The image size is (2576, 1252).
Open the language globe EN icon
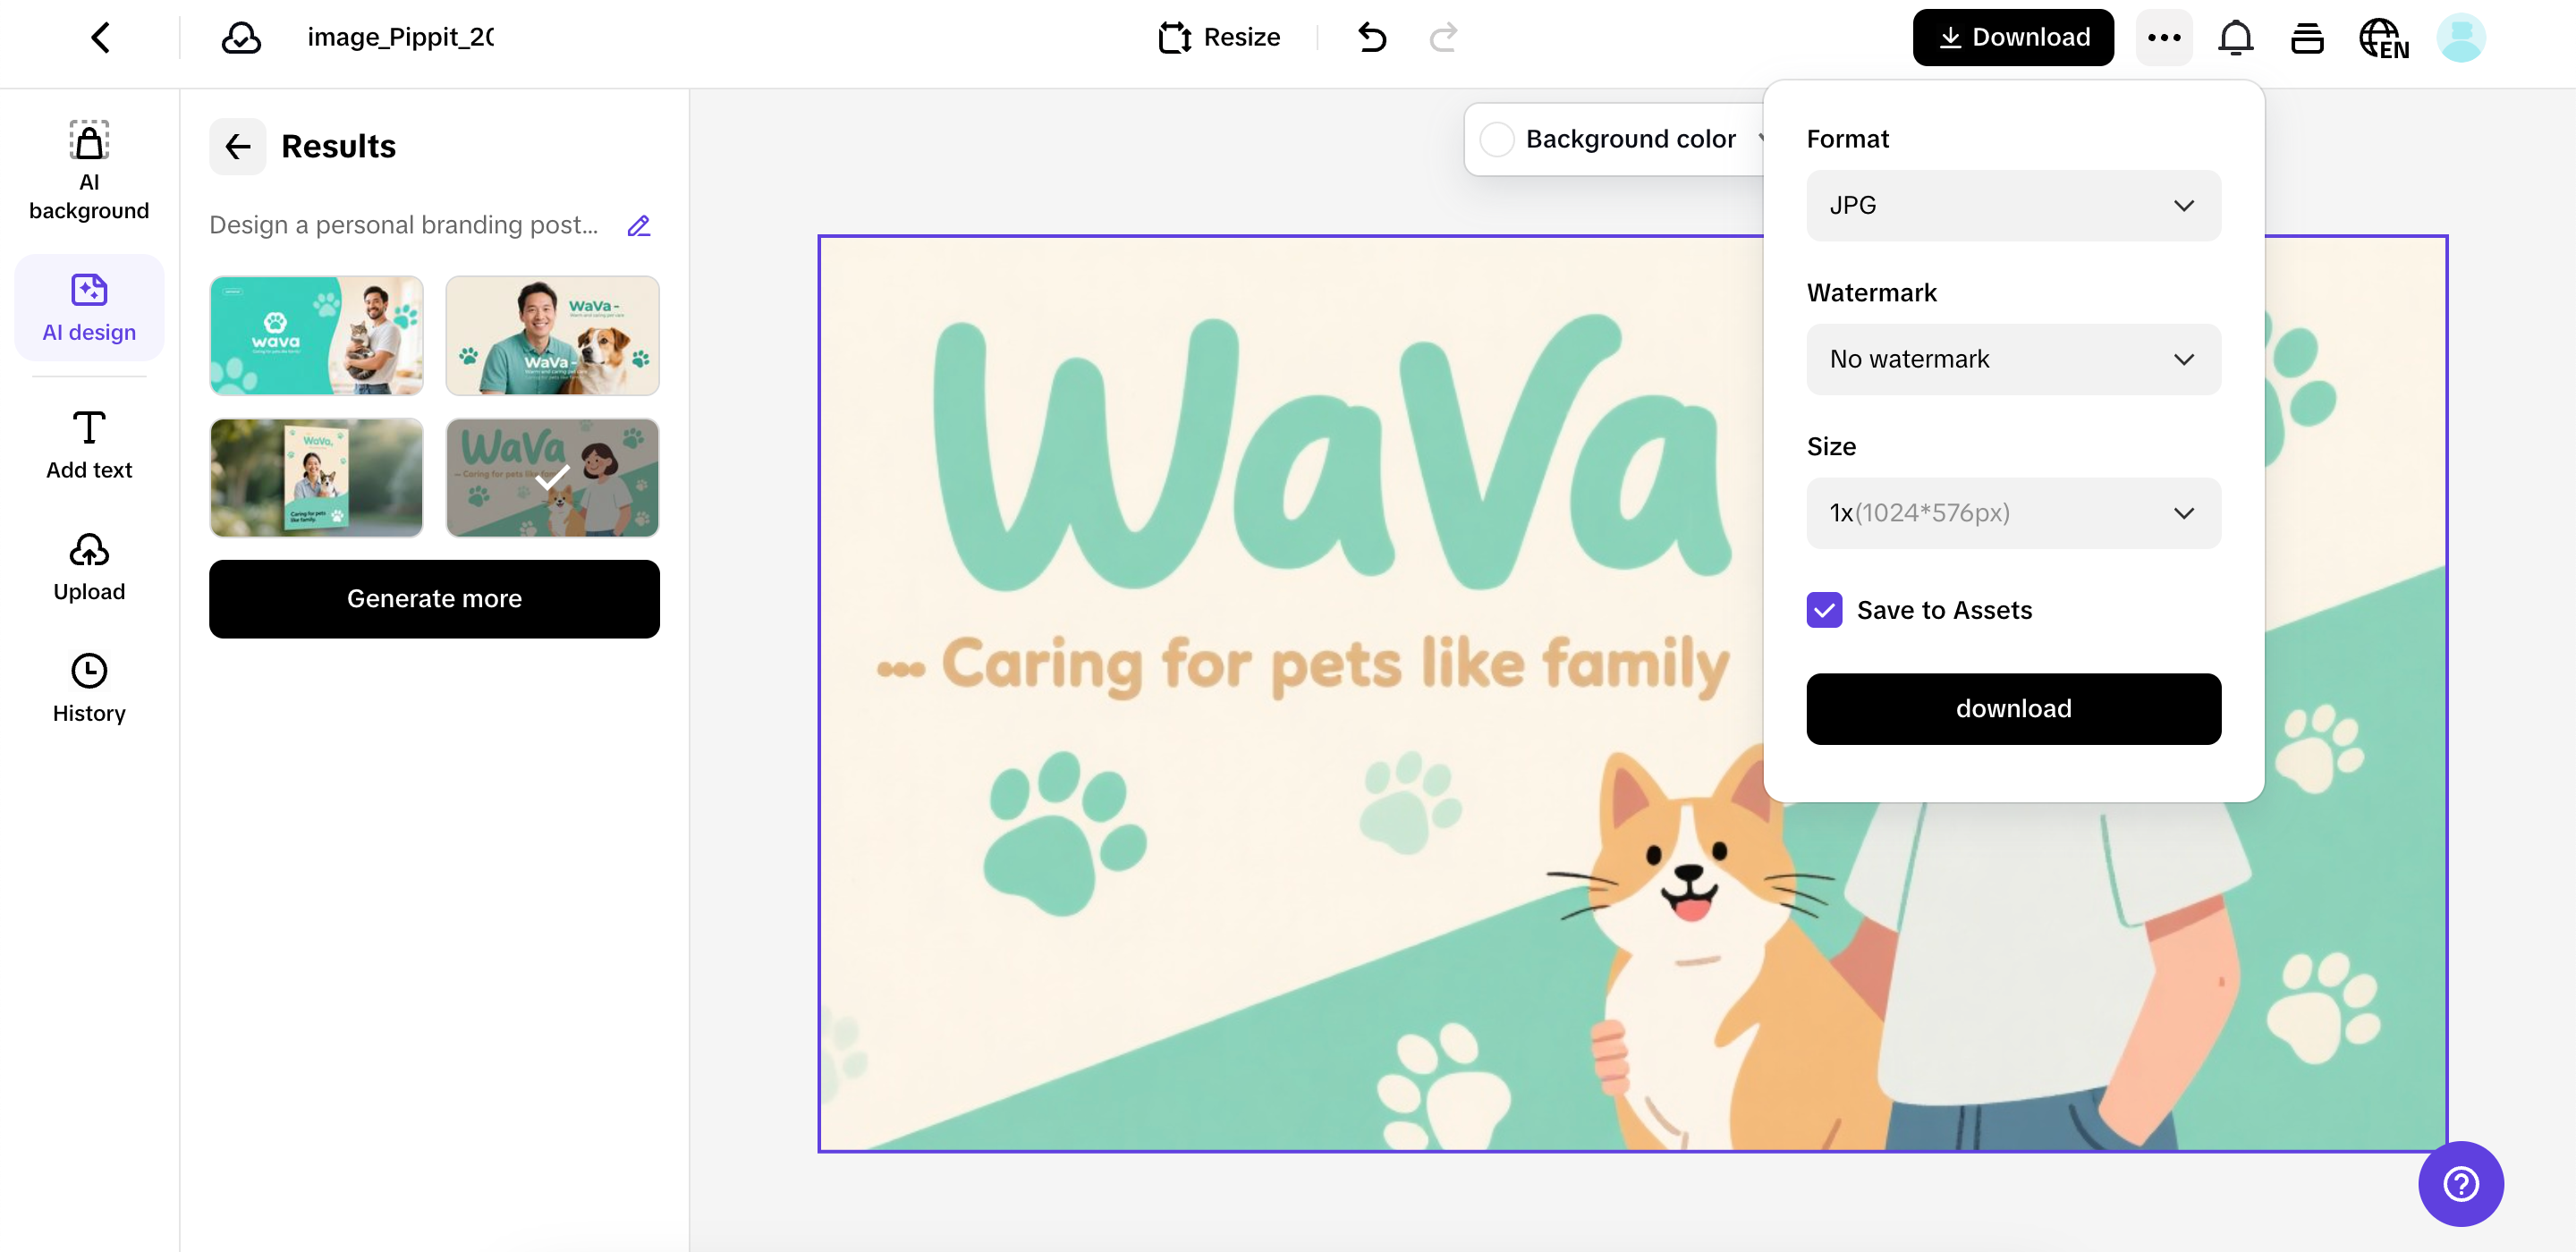[2382, 39]
